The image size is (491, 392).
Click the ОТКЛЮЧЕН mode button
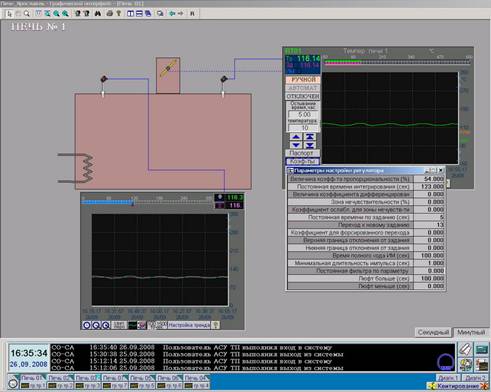pyautogui.click(x=303, y=96)
